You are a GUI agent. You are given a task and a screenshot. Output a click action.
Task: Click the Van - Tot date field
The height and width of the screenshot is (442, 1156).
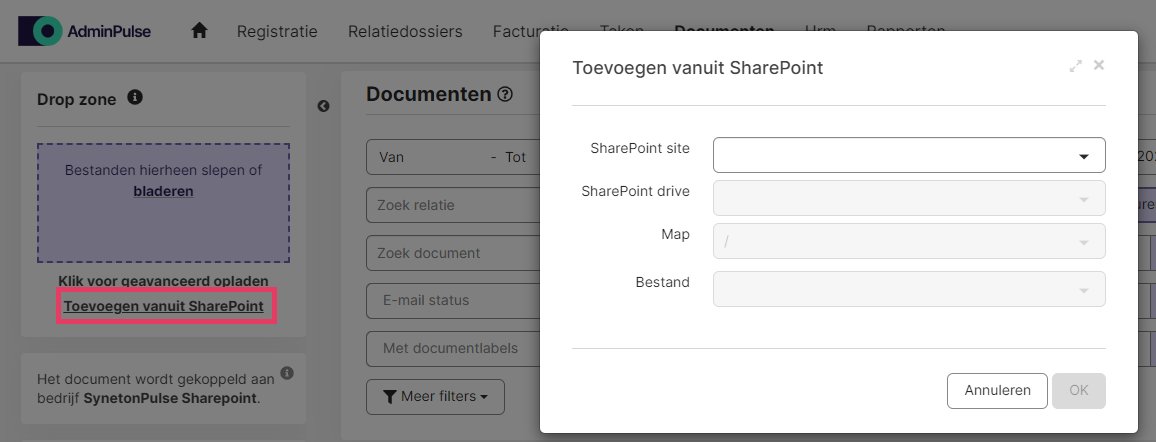[x=453, y=157]
